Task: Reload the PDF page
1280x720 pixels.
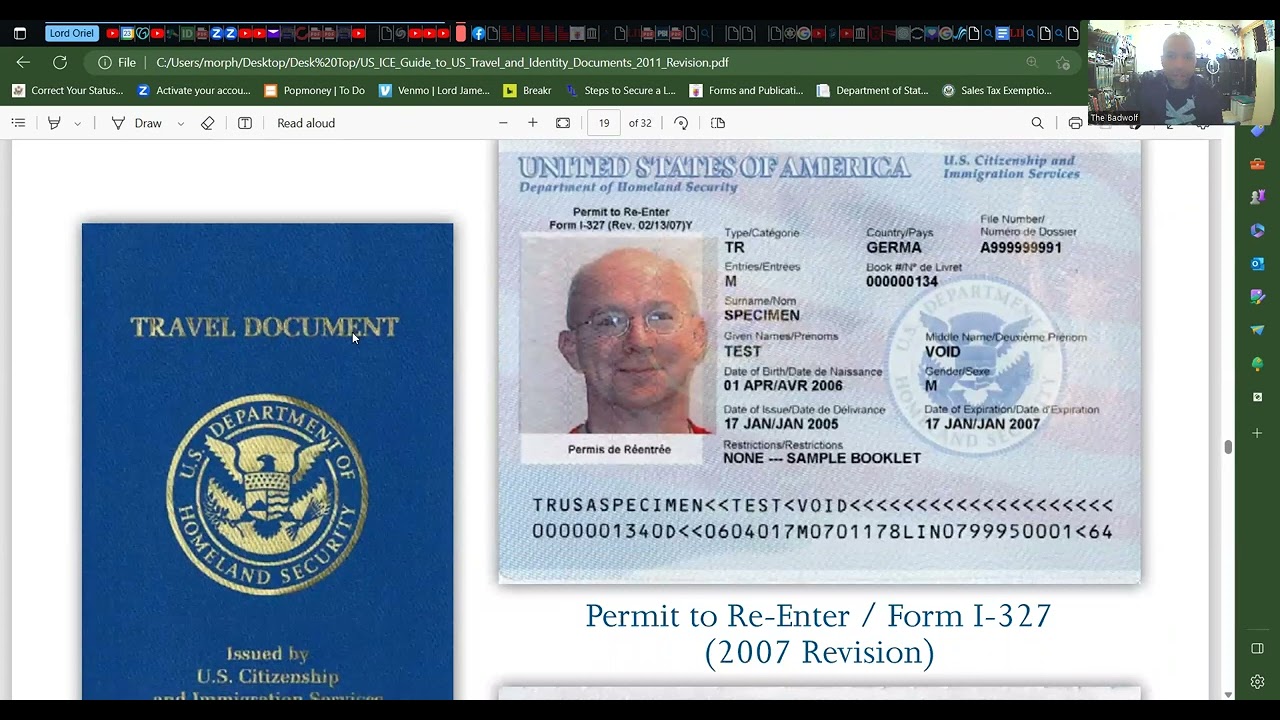Action: pyautogui.click(x=60, y=62)
